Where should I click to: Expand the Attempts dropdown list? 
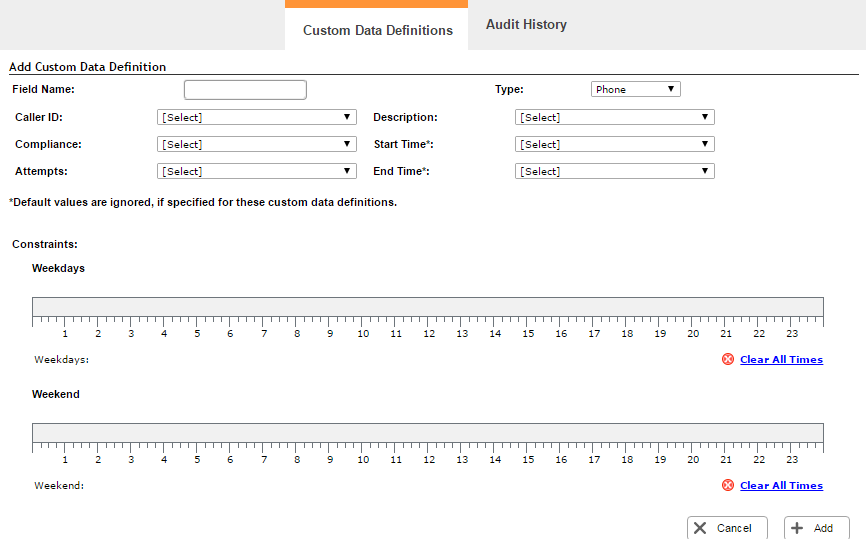(x=256, y=171)
